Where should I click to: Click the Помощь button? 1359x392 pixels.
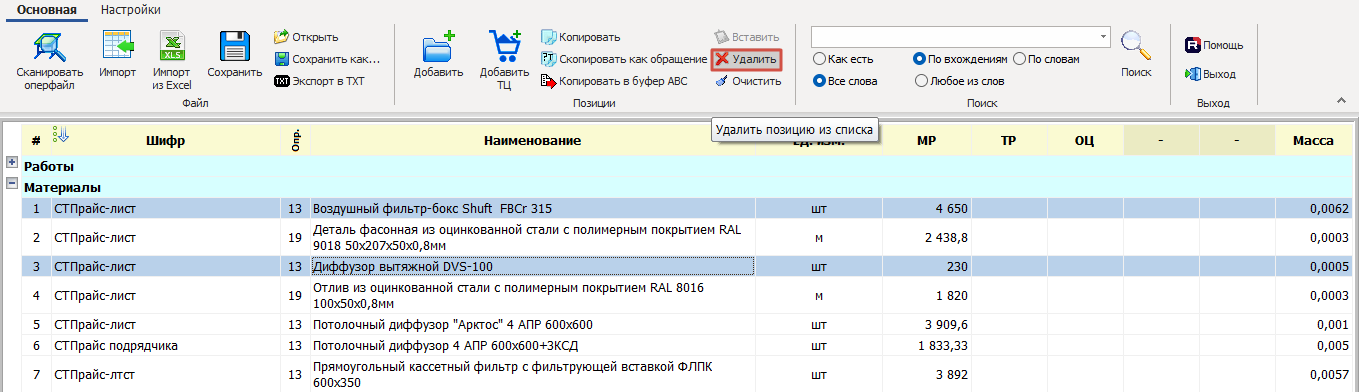(1214, 45)
